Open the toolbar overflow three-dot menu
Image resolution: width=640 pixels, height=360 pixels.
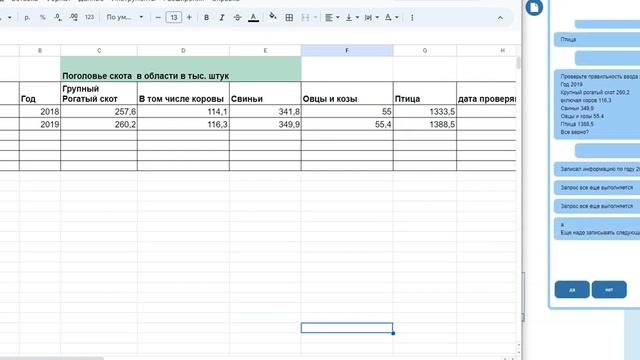pyautogui.click(x=412, y=18)
